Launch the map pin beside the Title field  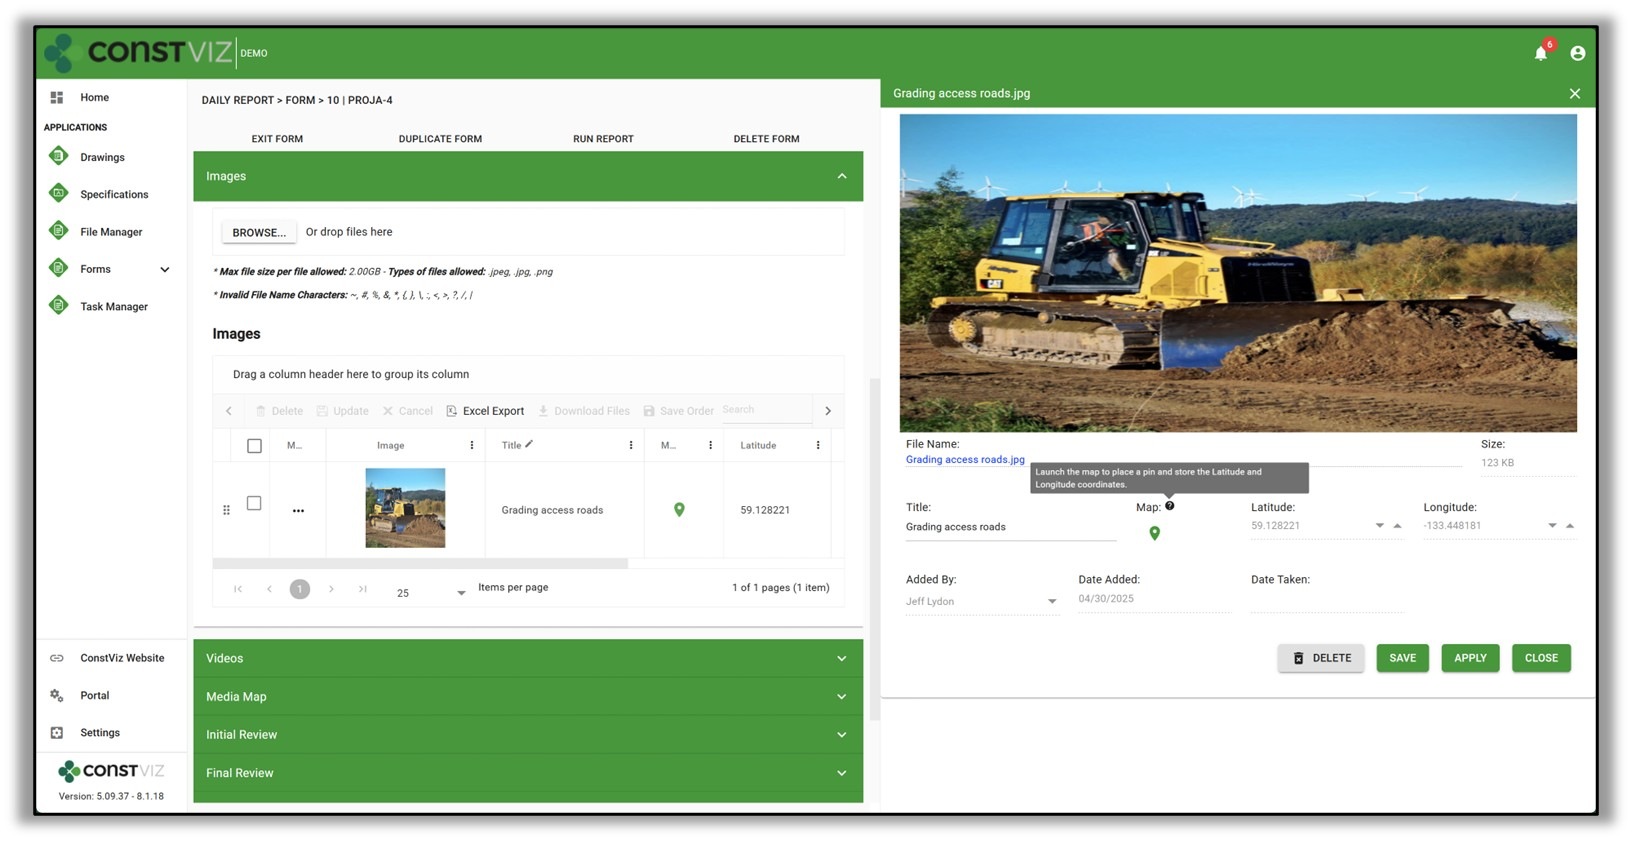click(x=1154, y=534)
